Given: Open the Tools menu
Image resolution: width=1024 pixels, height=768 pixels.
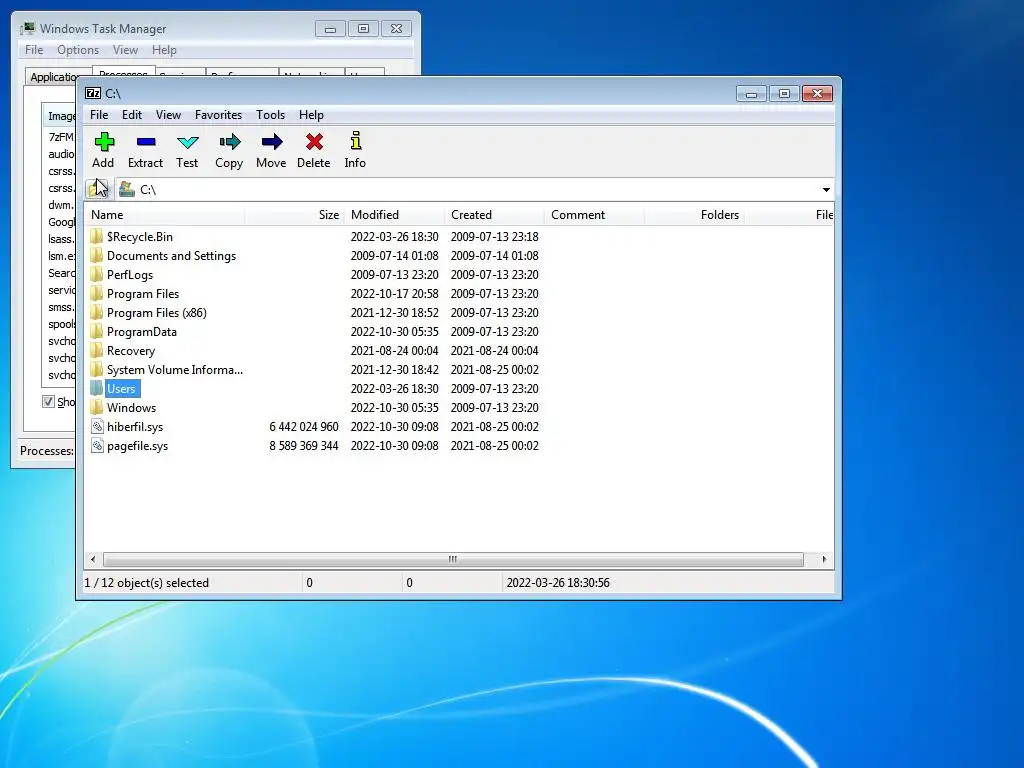Looking at the screenshot, I should click(270, 115).
